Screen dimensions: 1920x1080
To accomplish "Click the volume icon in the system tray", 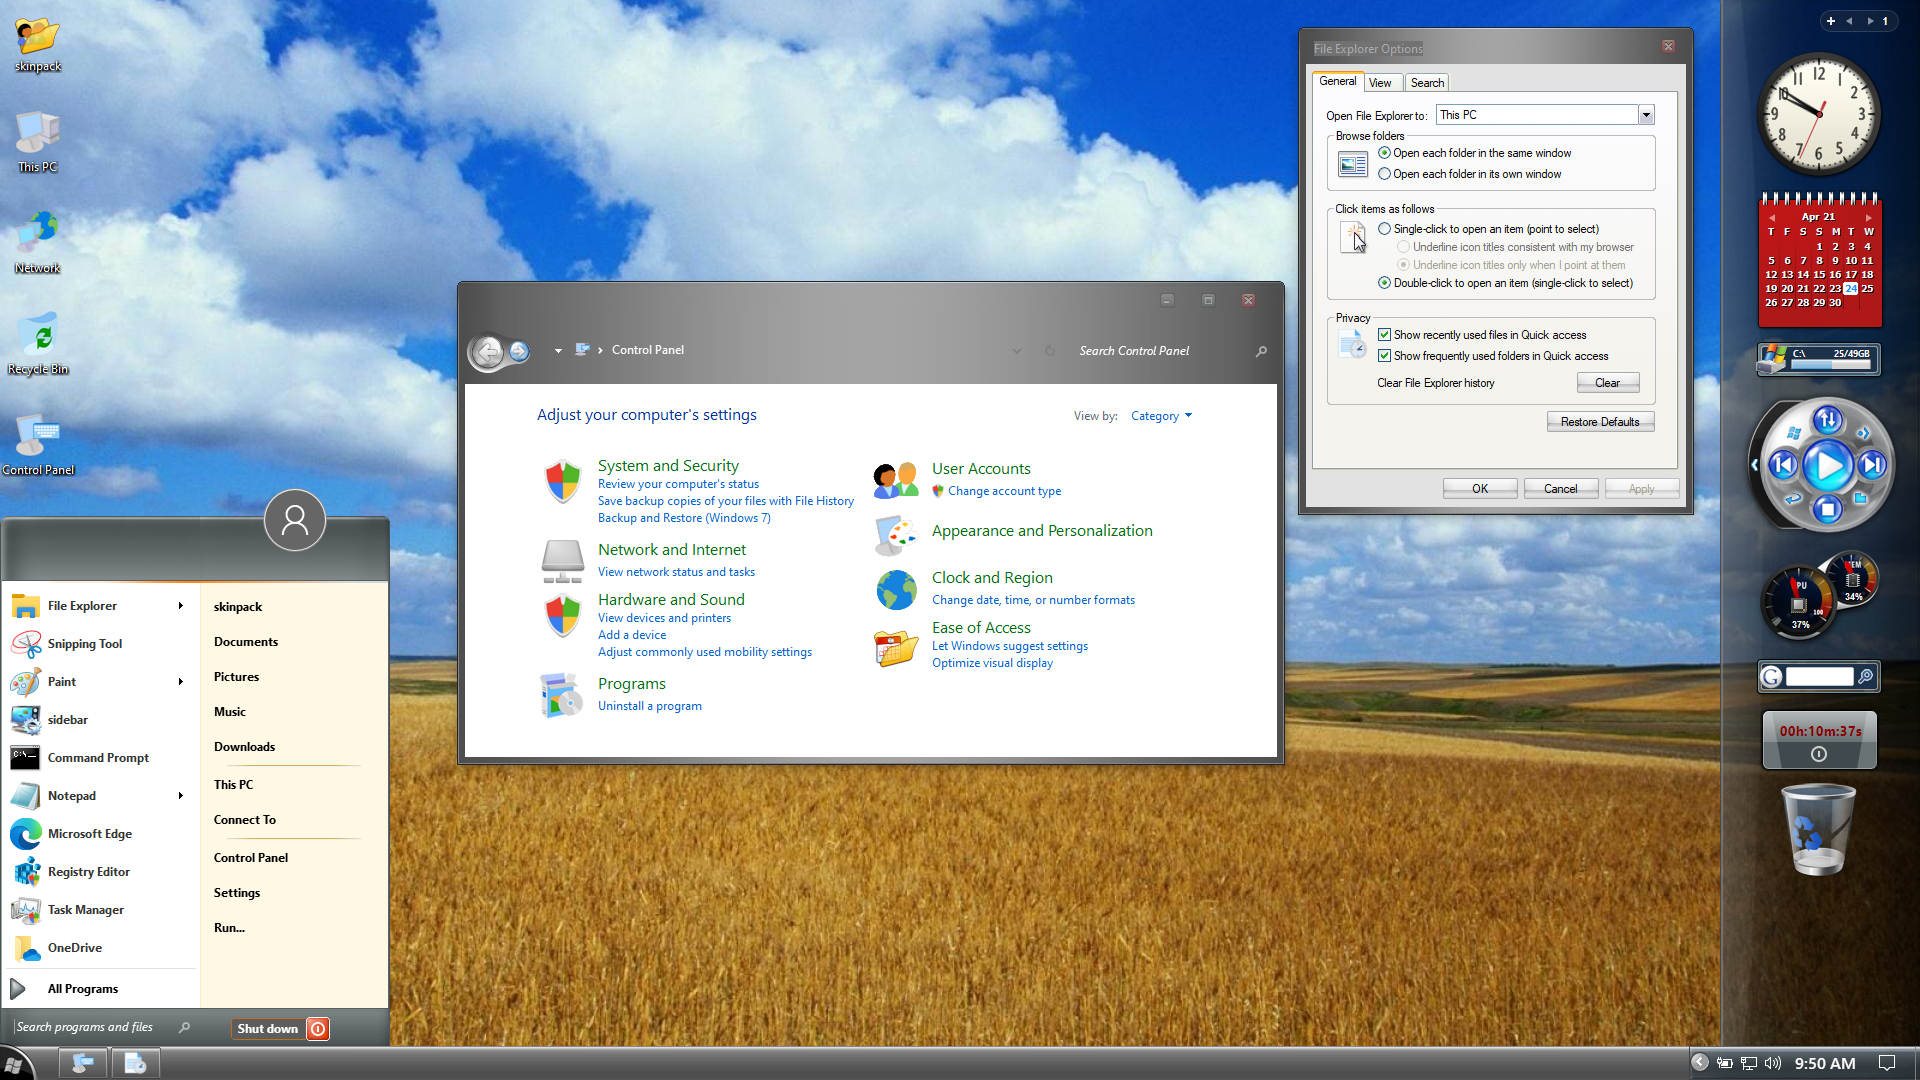I will [1773, 1063].
